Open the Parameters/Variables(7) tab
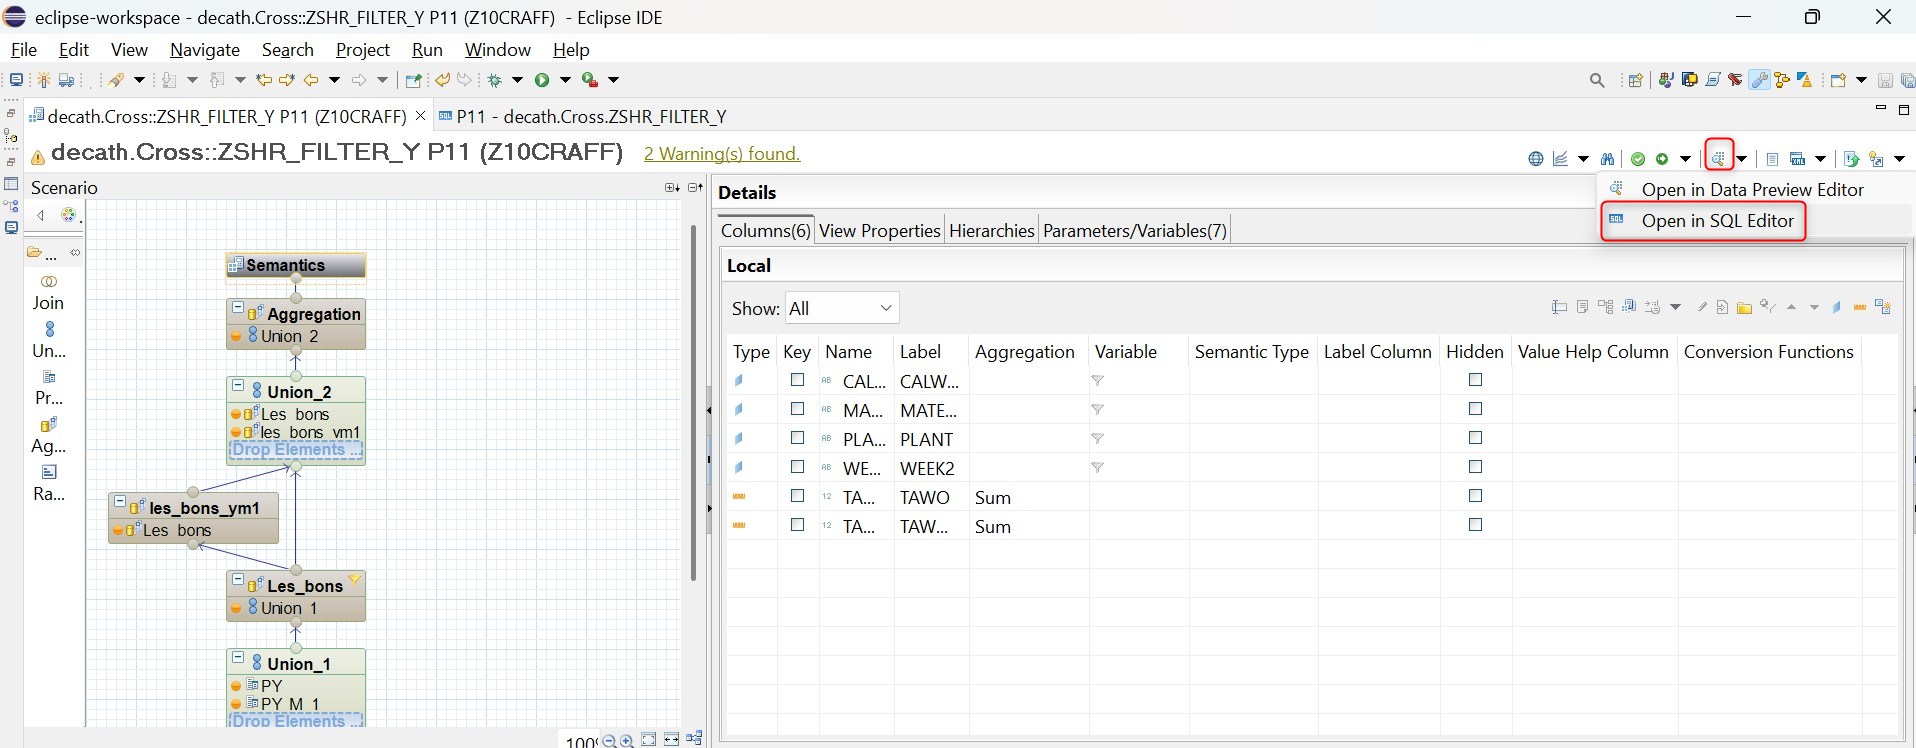This screenshot has width=1916, height=748. click(x=1134, y=231)
